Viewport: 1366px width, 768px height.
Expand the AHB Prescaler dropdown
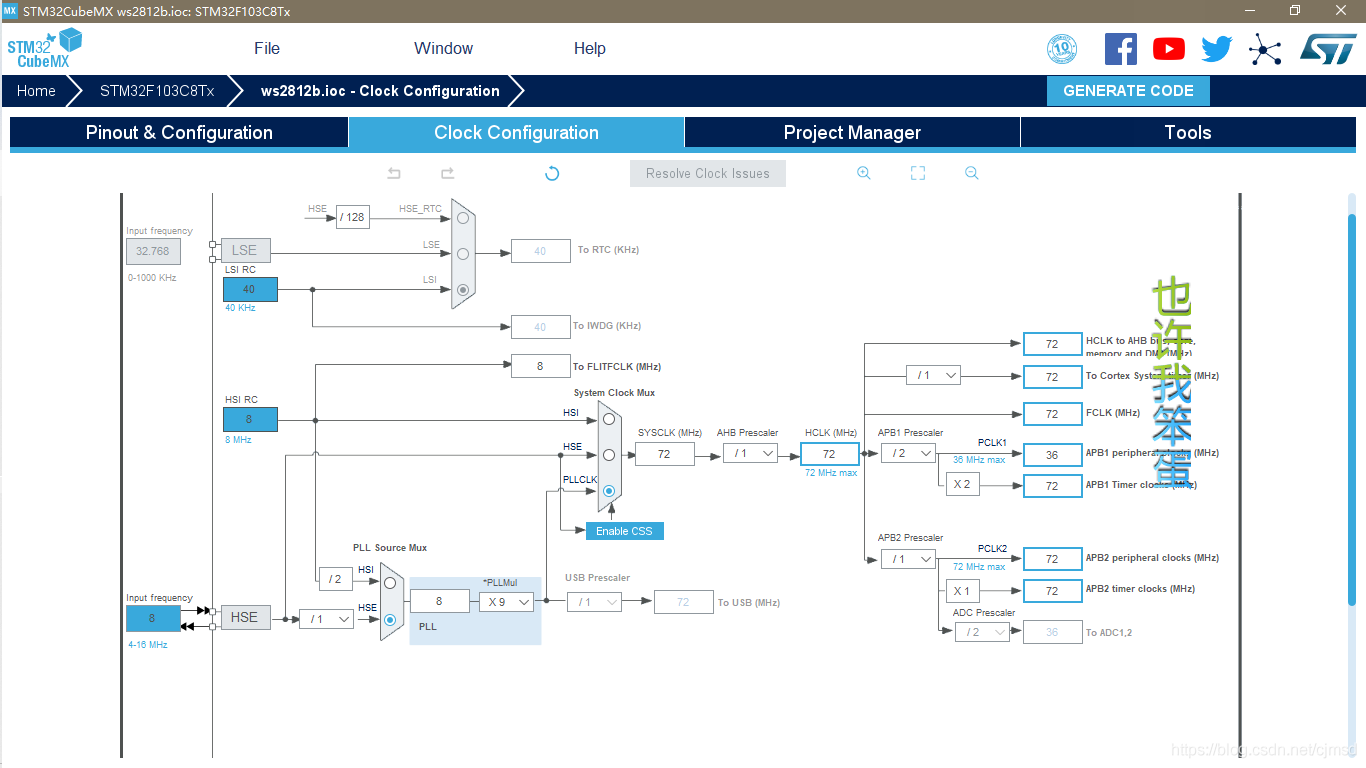click(751, 454)
